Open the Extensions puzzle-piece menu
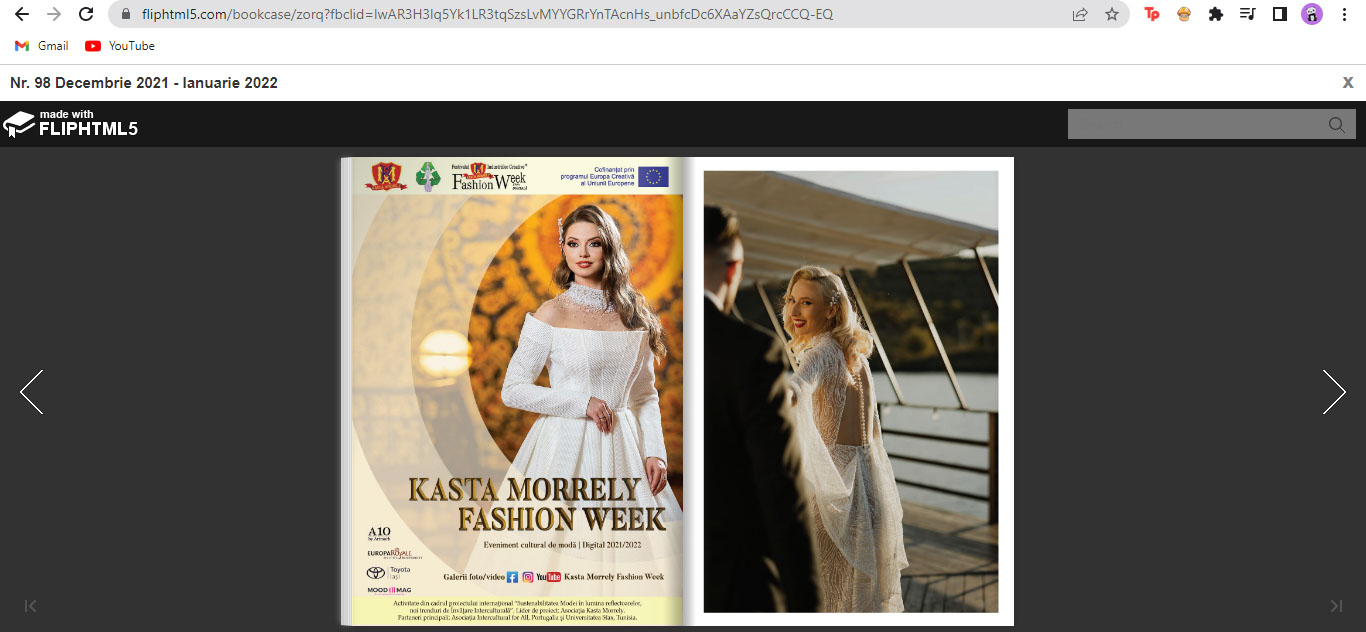The width and height of the screenshot is (1366, 632). coord(1216,15)
